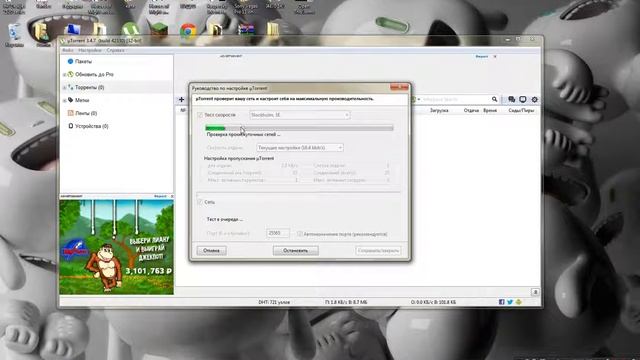Viewport: 640px width, 360px height.
Task: Click the Устройства device icon
Action: point(70,126)
